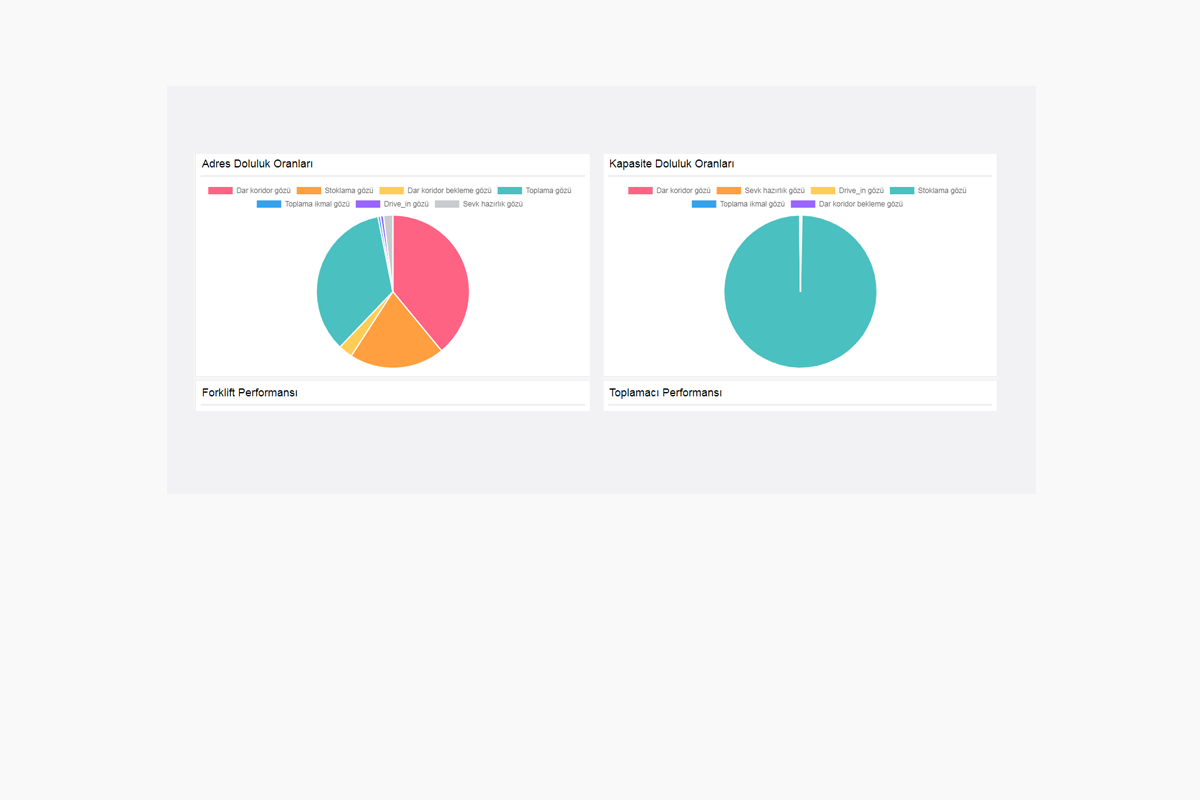Screen dimensions: 1200x800
Task: Click teal 'Toplama gözü' legend swatch
Action: pyautogui.click(x=510, y=190)
